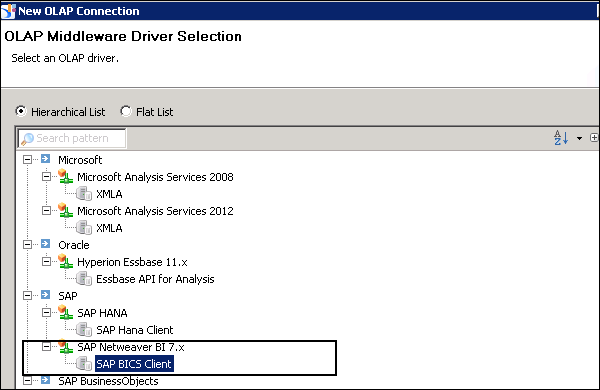Viewport: 600px width, 390px height.
Task: Click the SAP BusinessObjects arrow icon
Action: [46, 380]
